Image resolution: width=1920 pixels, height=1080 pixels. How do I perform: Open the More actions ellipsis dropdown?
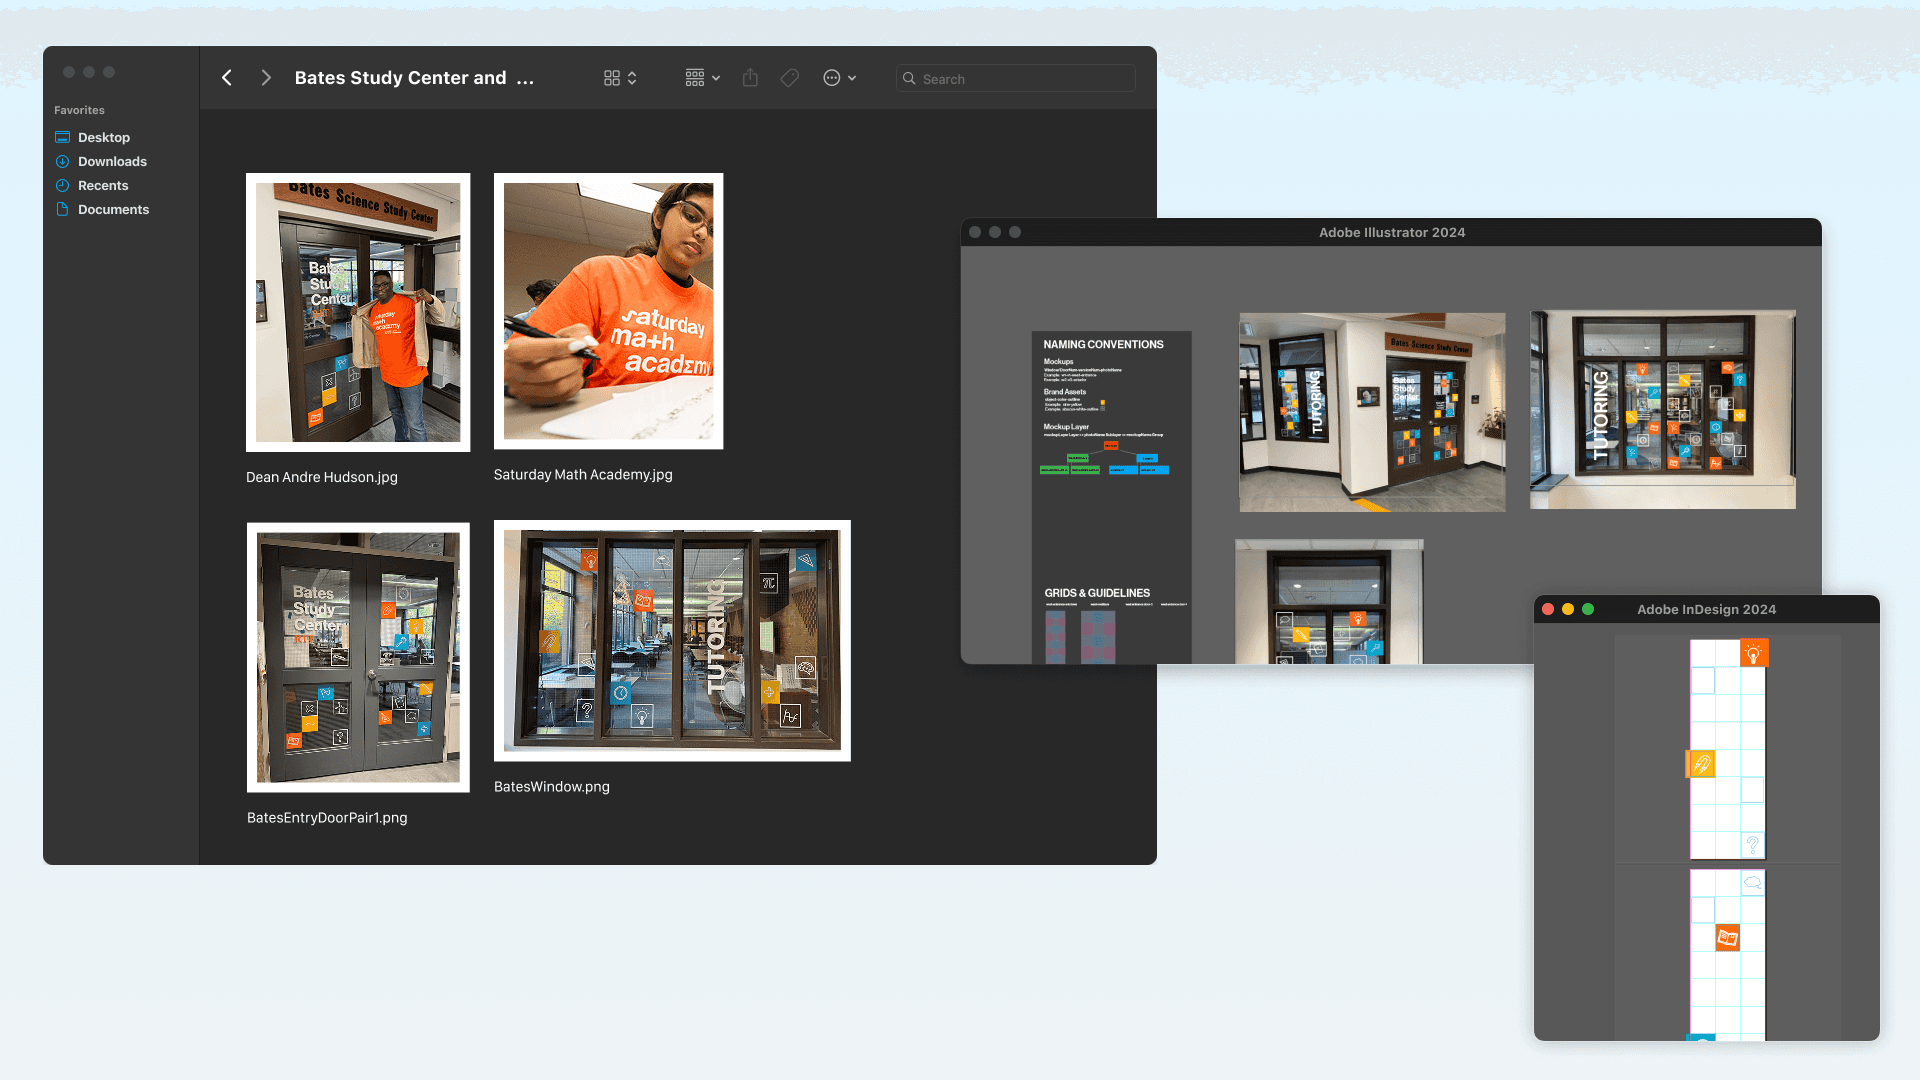[839, 78]
